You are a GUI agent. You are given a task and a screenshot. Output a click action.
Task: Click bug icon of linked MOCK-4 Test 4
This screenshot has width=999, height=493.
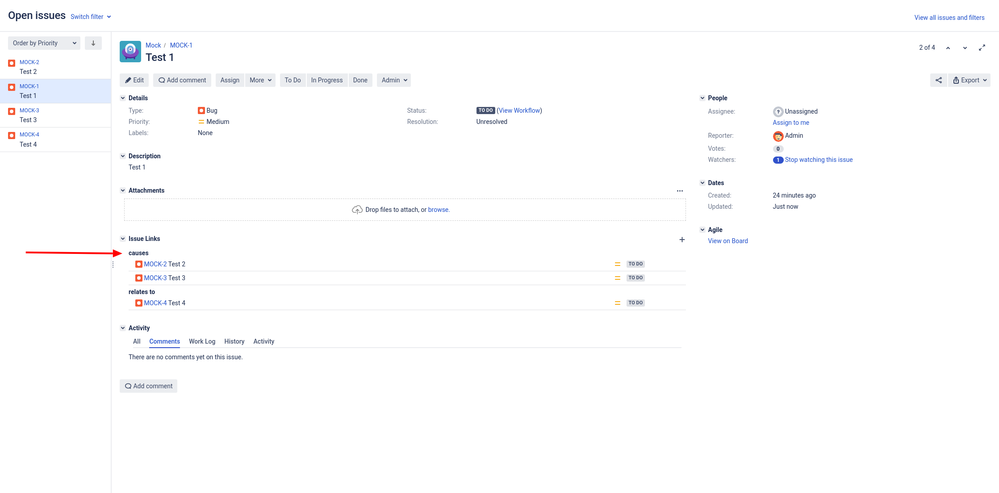click(x=139, y=303)
